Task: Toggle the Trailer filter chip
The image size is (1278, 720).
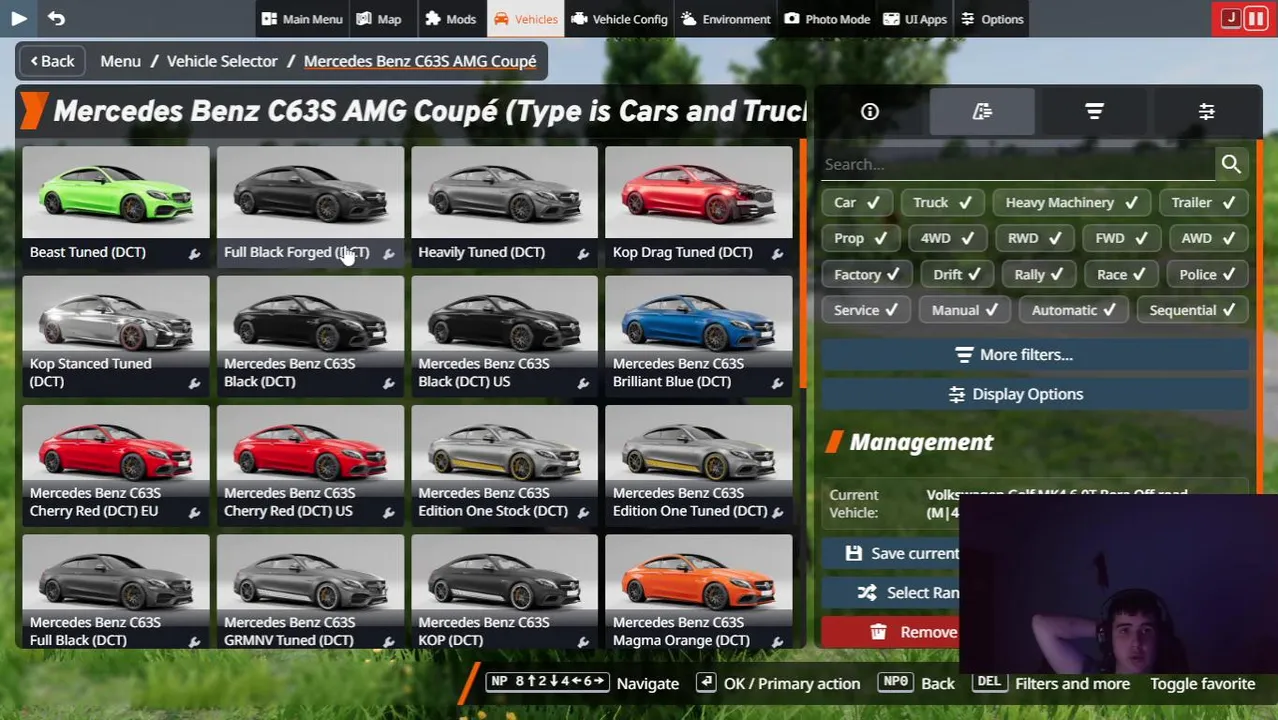Action: [1203, 202]
